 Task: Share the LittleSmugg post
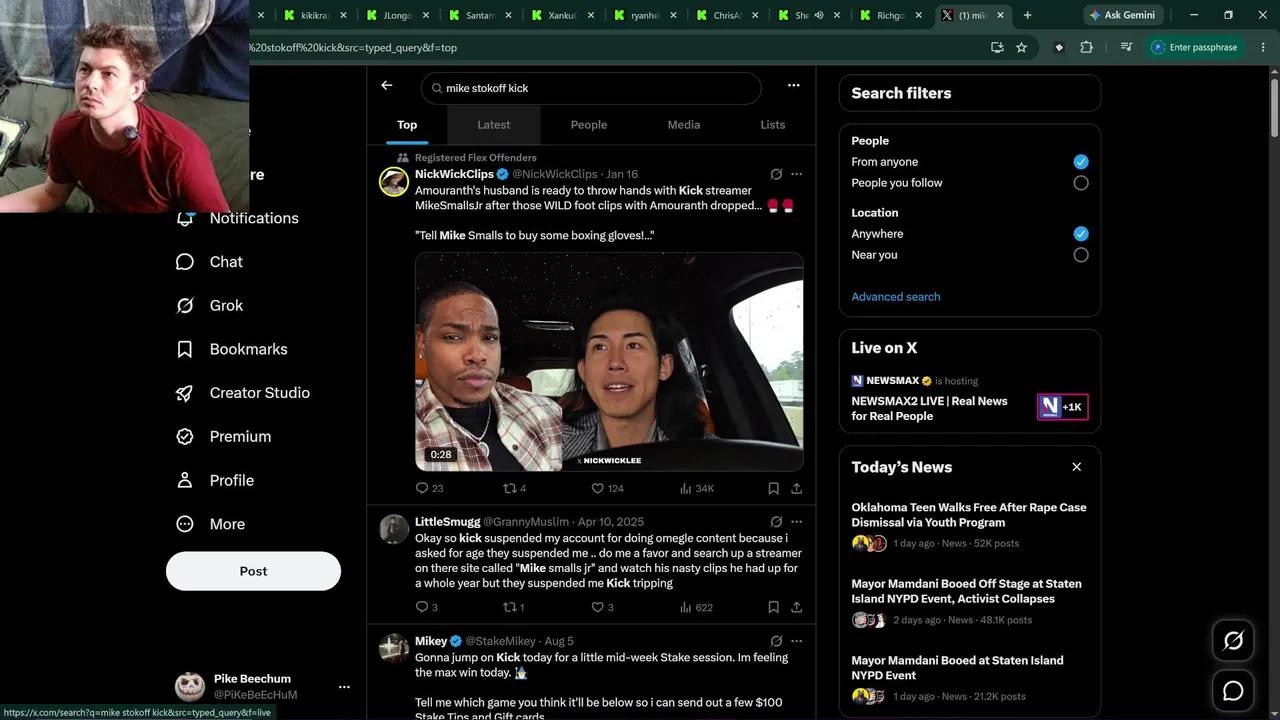click(x=796, y=607)
